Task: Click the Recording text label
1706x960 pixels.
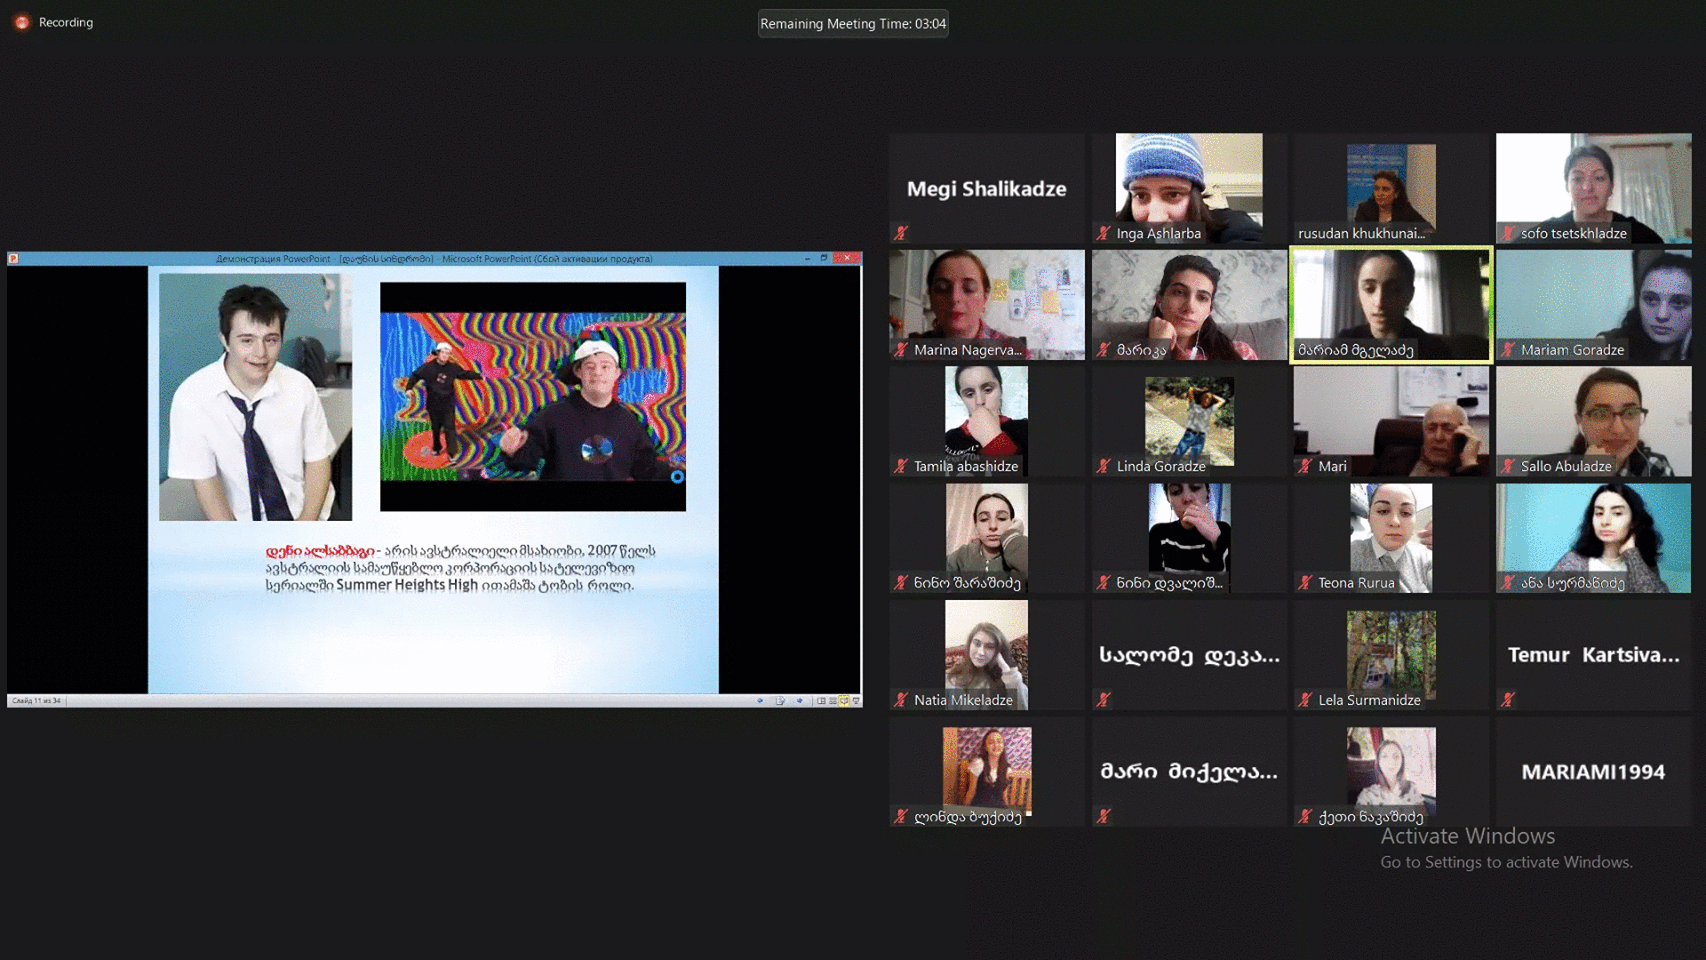Action: [66, 22]
